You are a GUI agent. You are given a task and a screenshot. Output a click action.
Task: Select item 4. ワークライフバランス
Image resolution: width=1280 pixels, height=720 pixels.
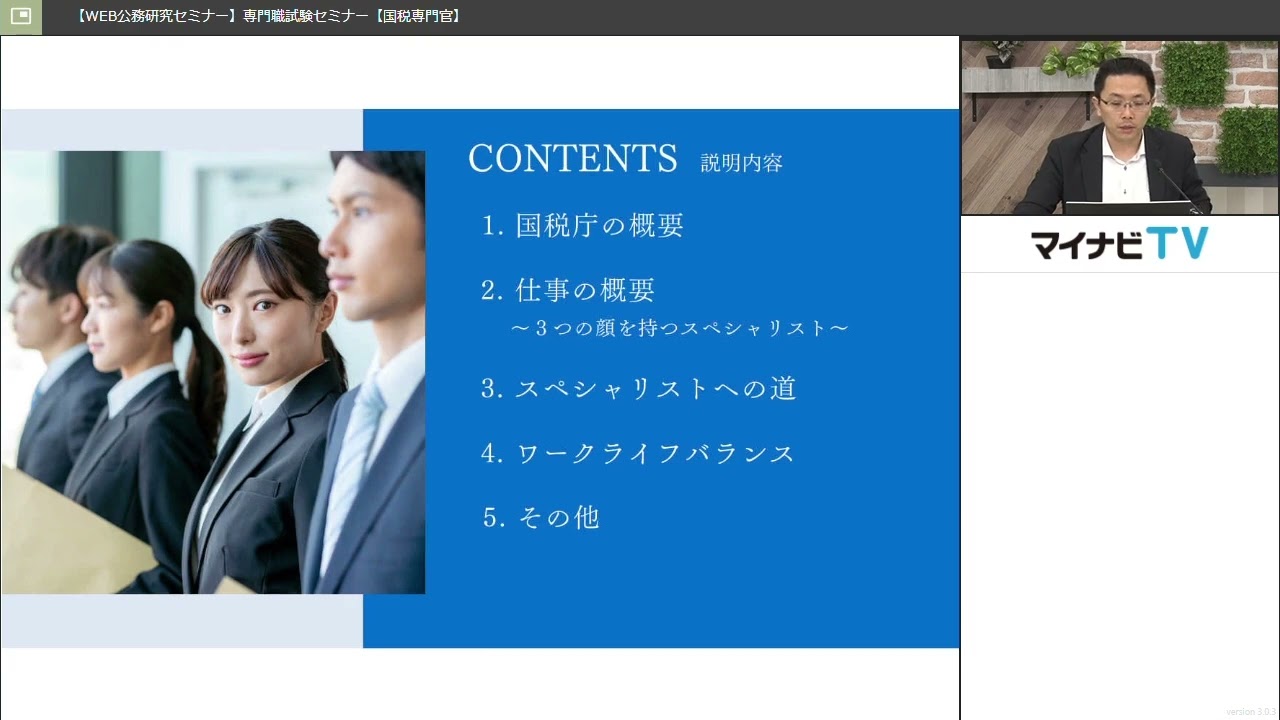638,453
